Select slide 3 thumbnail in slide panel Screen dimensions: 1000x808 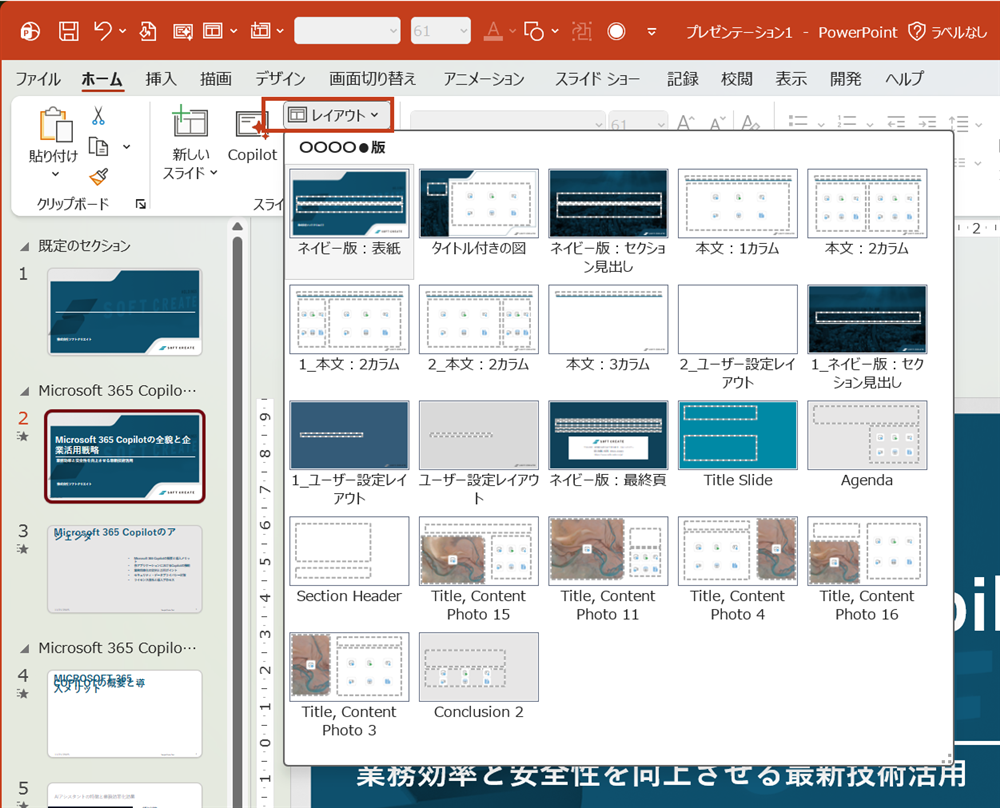[x=124, y=569]
